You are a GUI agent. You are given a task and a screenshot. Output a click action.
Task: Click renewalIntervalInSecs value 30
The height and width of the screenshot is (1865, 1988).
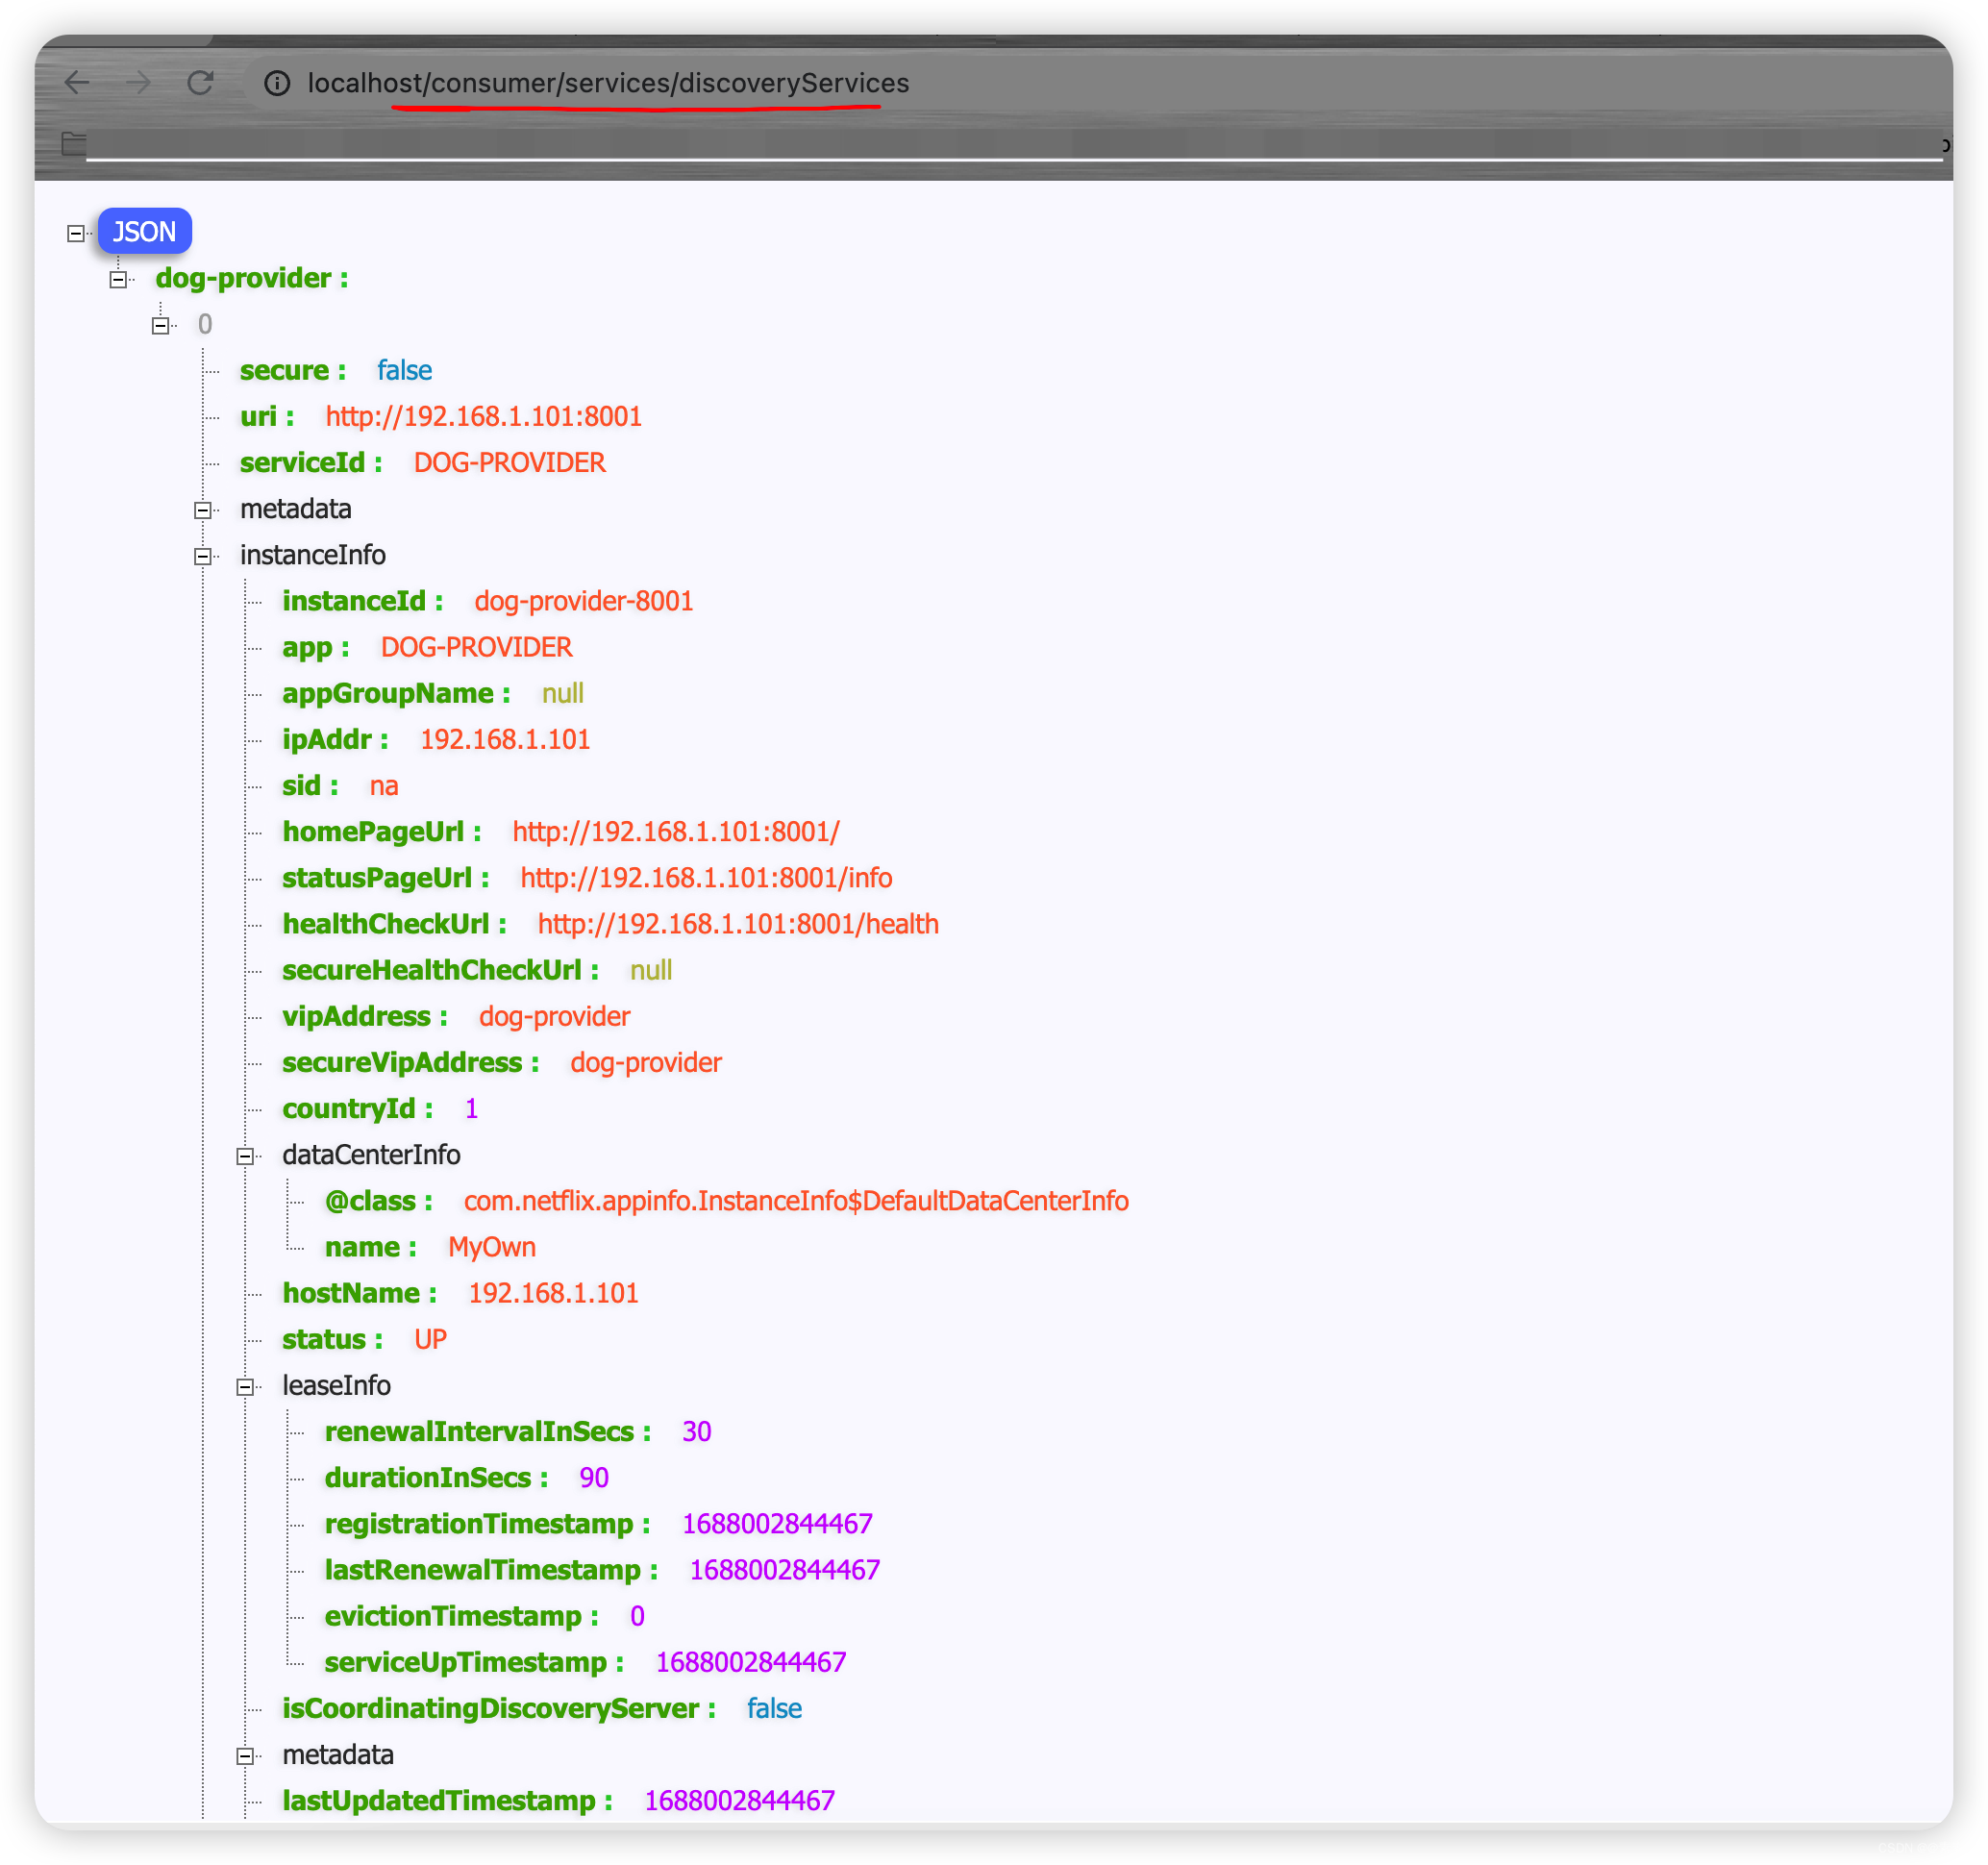697,1432
